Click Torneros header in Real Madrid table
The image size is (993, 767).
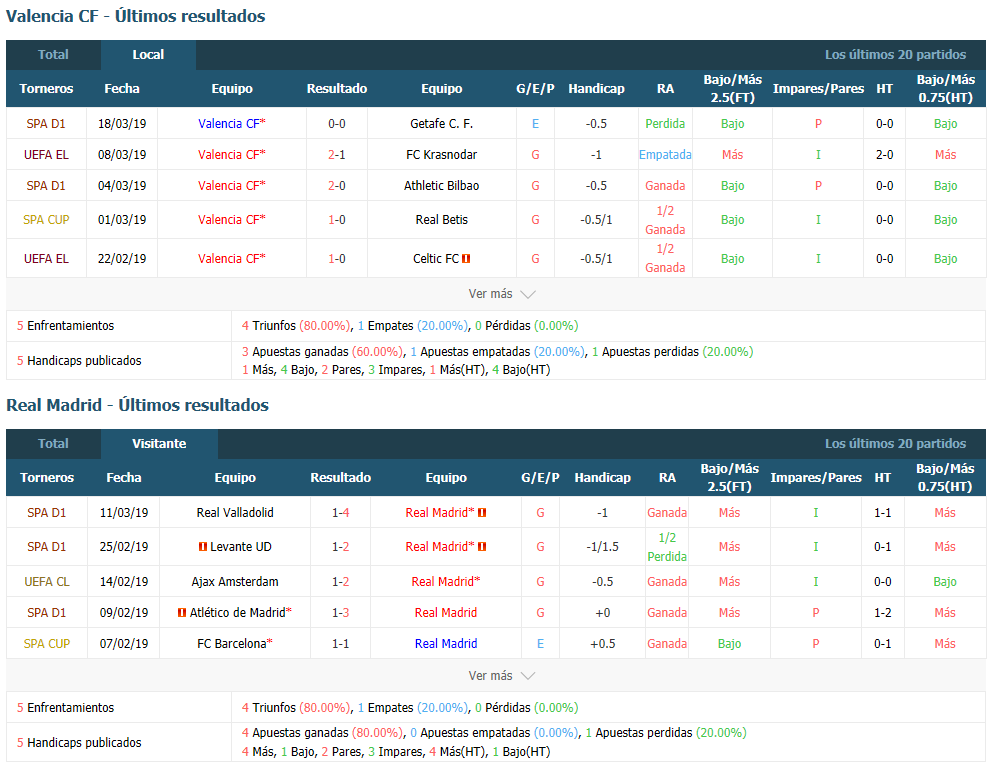tap(47, 478)
